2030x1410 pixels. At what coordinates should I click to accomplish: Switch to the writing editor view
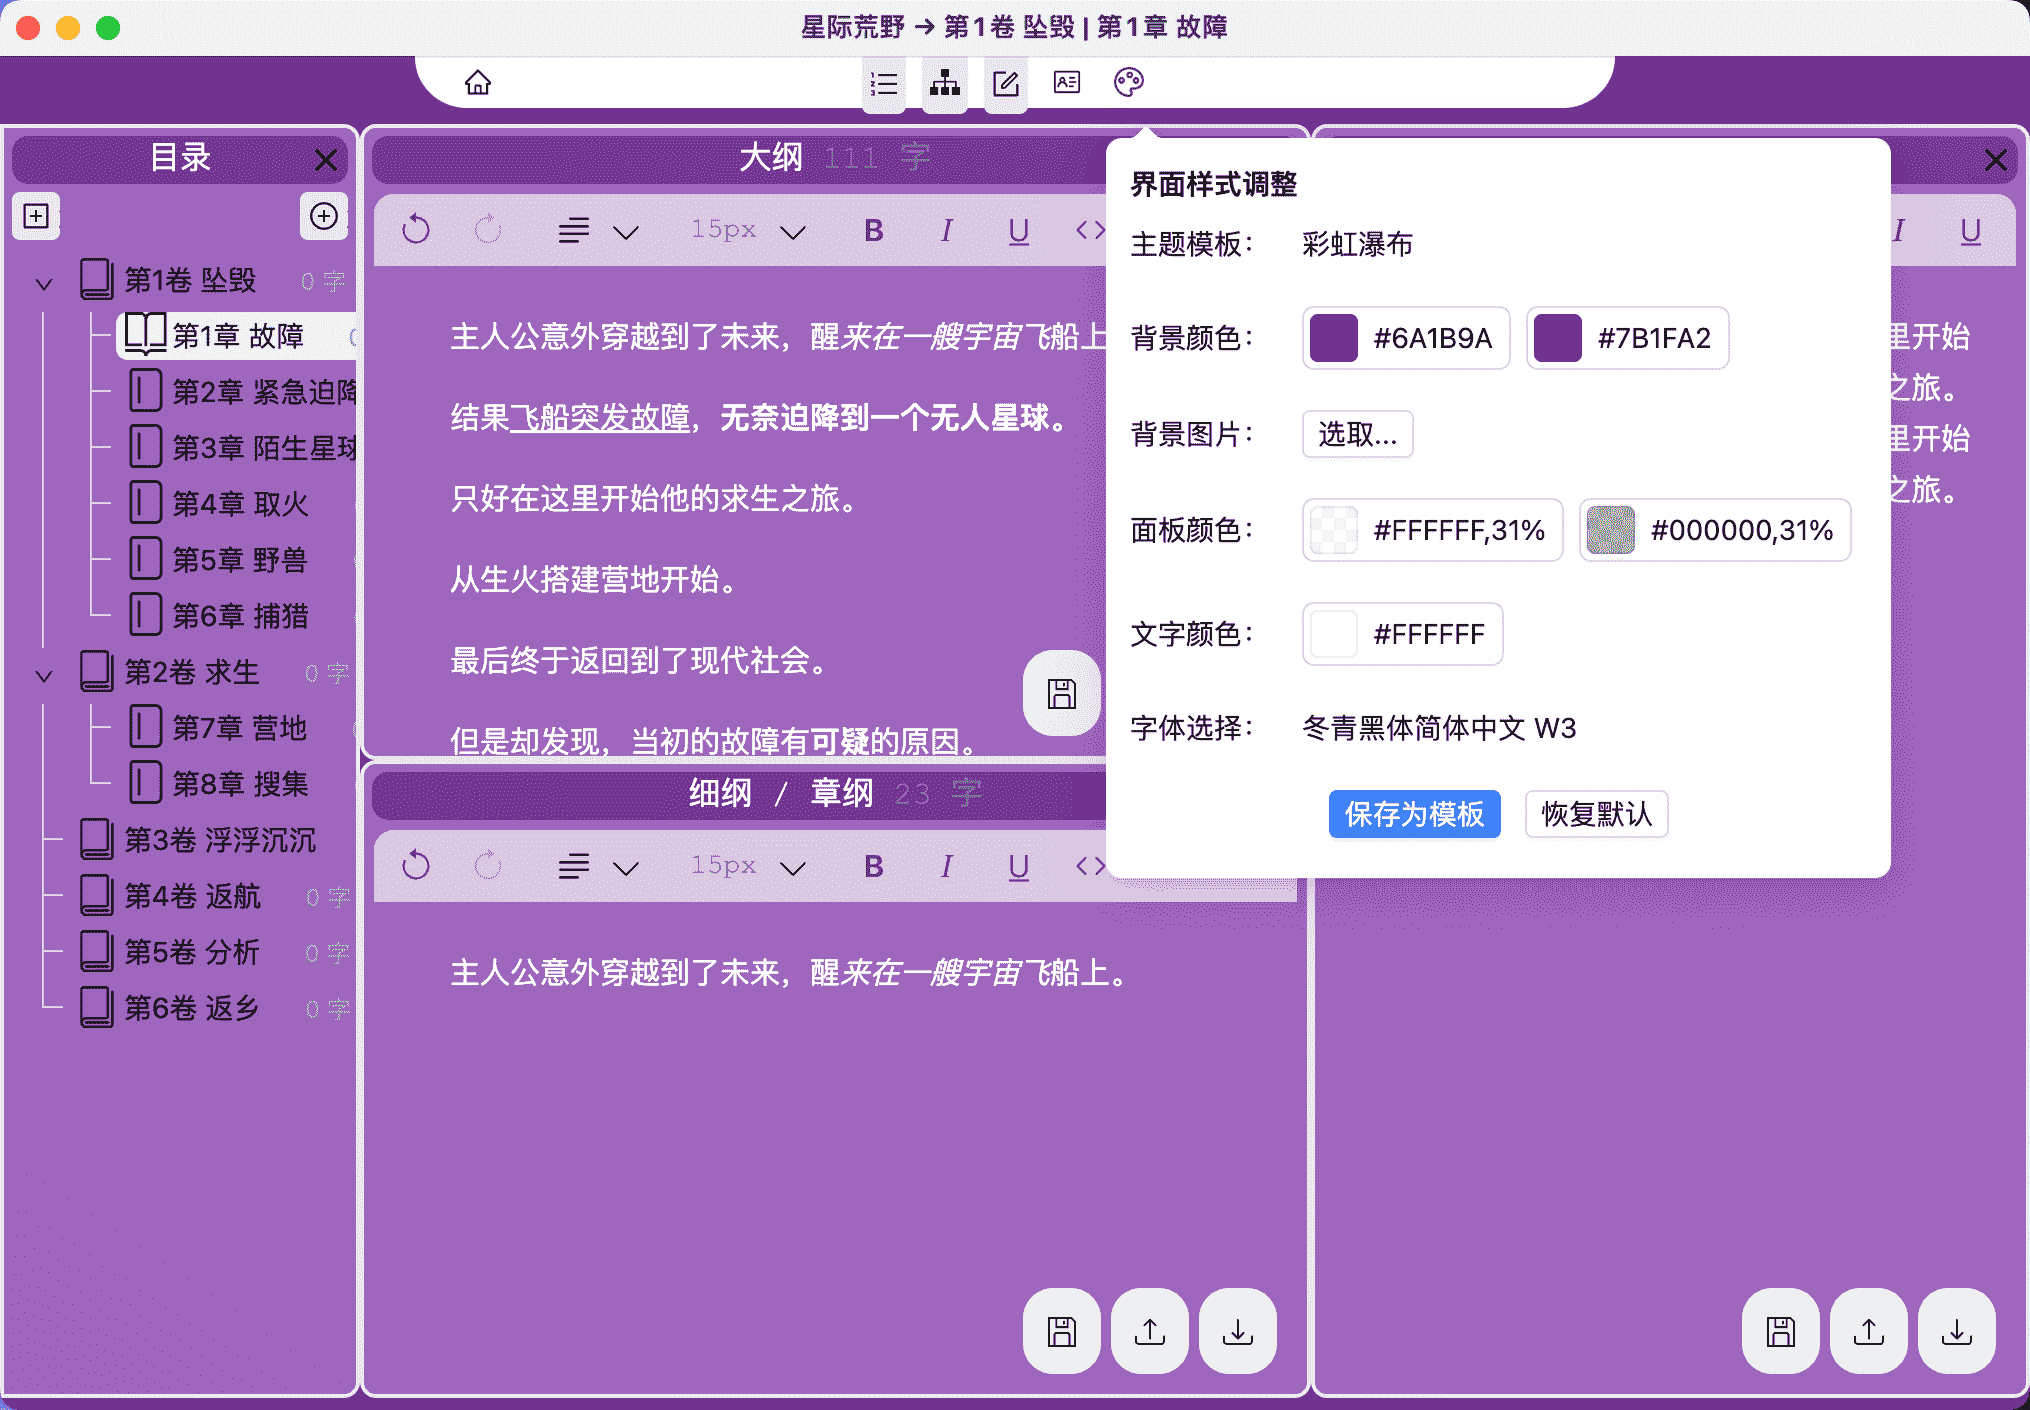(1005, 83)
